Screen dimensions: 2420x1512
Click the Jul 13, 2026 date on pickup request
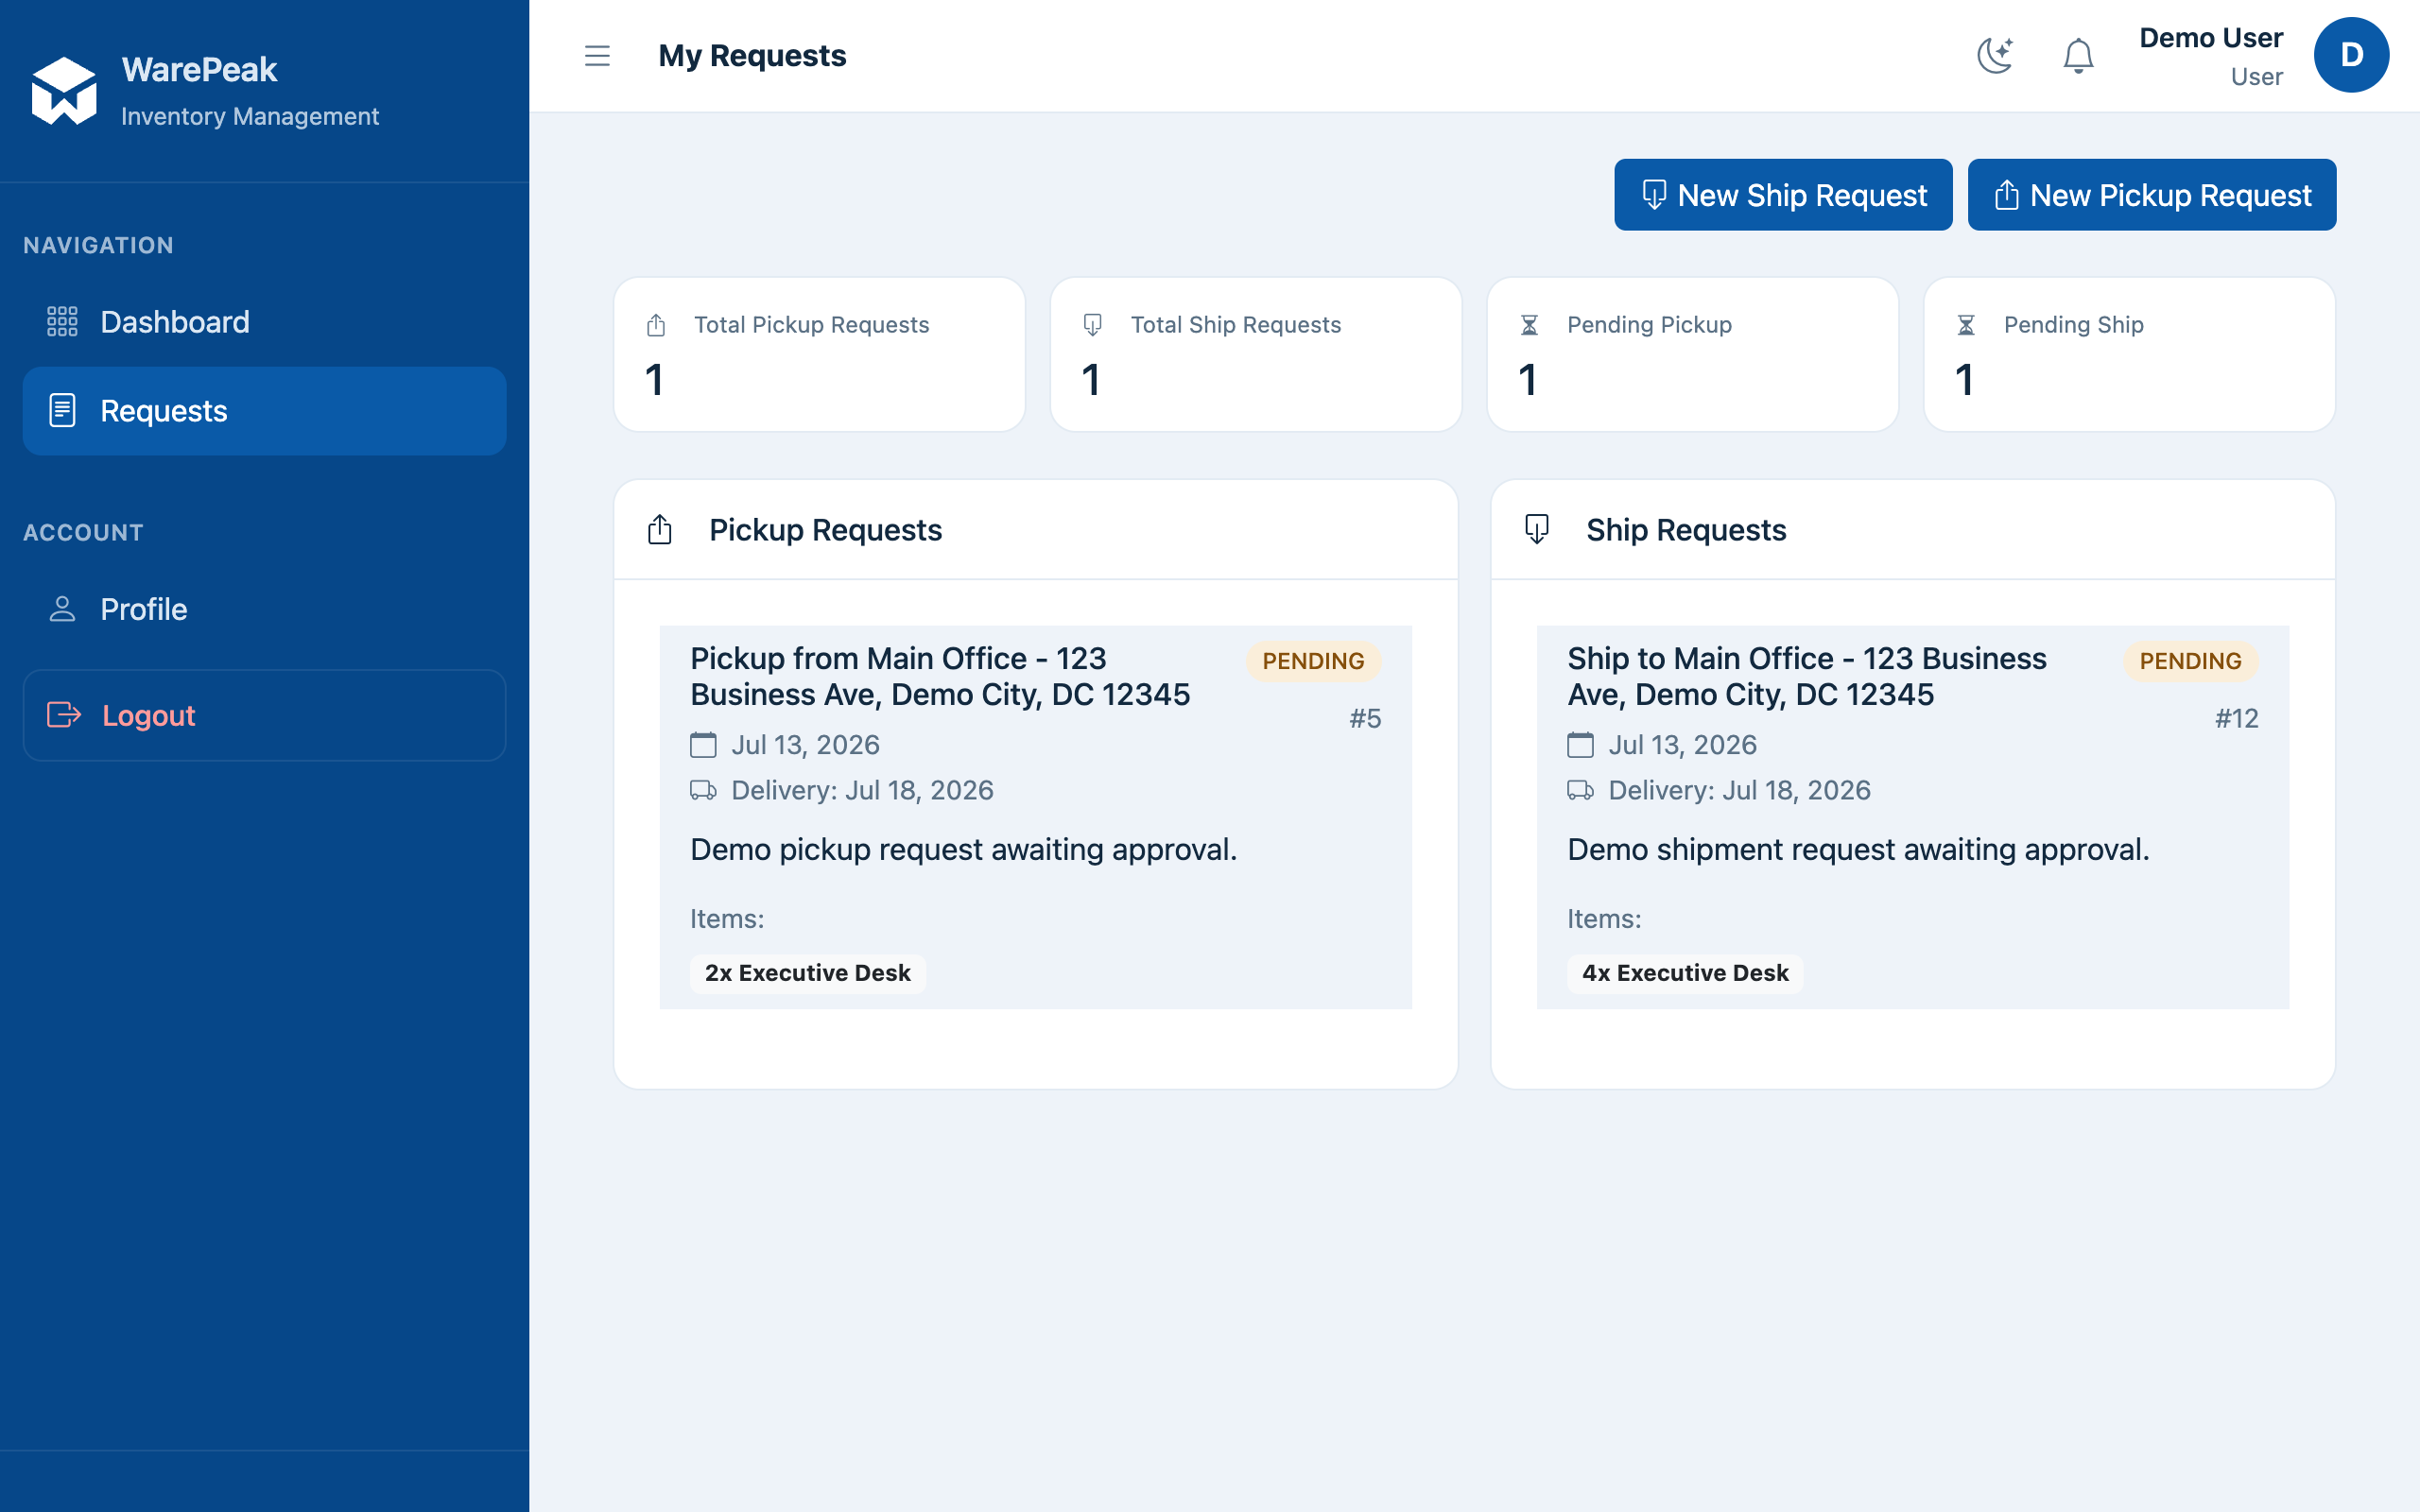point(805,745)
